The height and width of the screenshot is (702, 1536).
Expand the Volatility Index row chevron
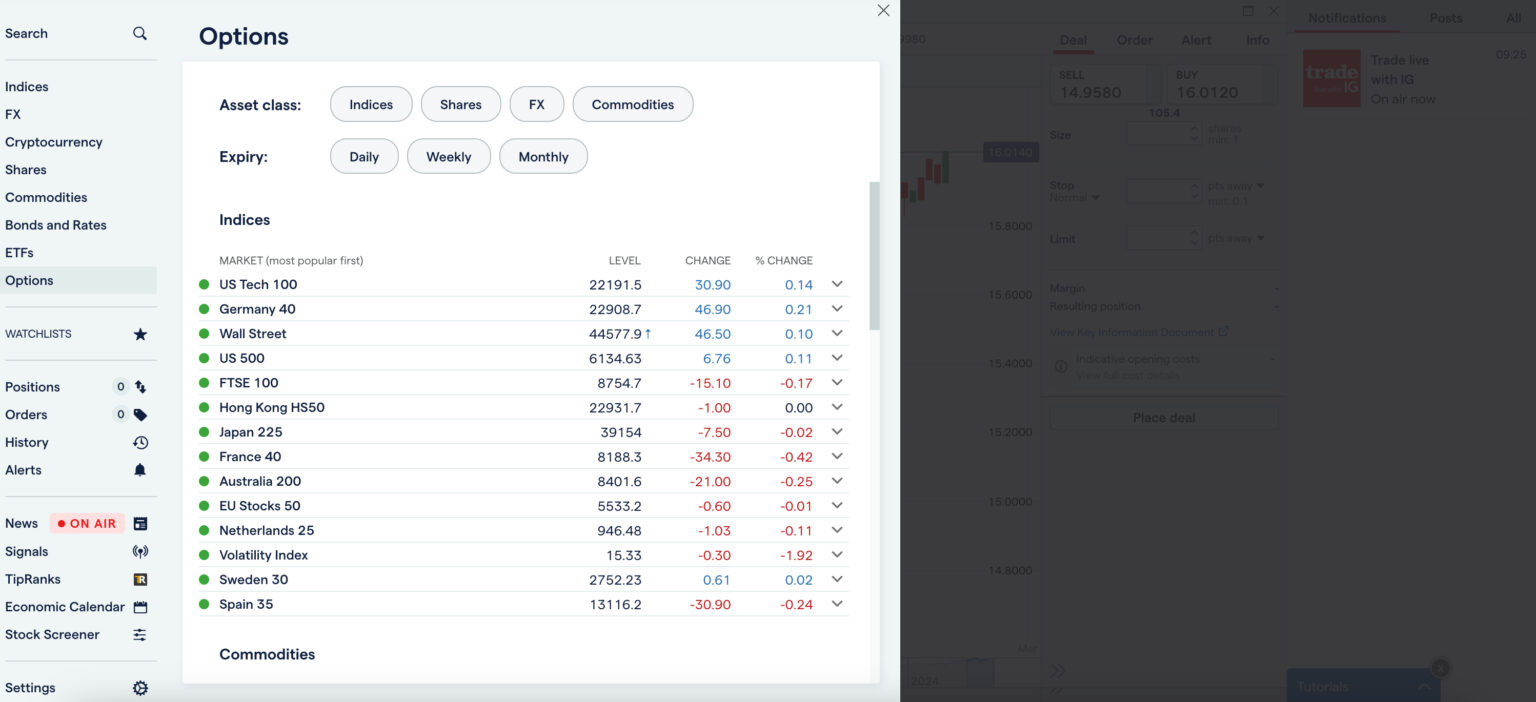coord(837,554)
